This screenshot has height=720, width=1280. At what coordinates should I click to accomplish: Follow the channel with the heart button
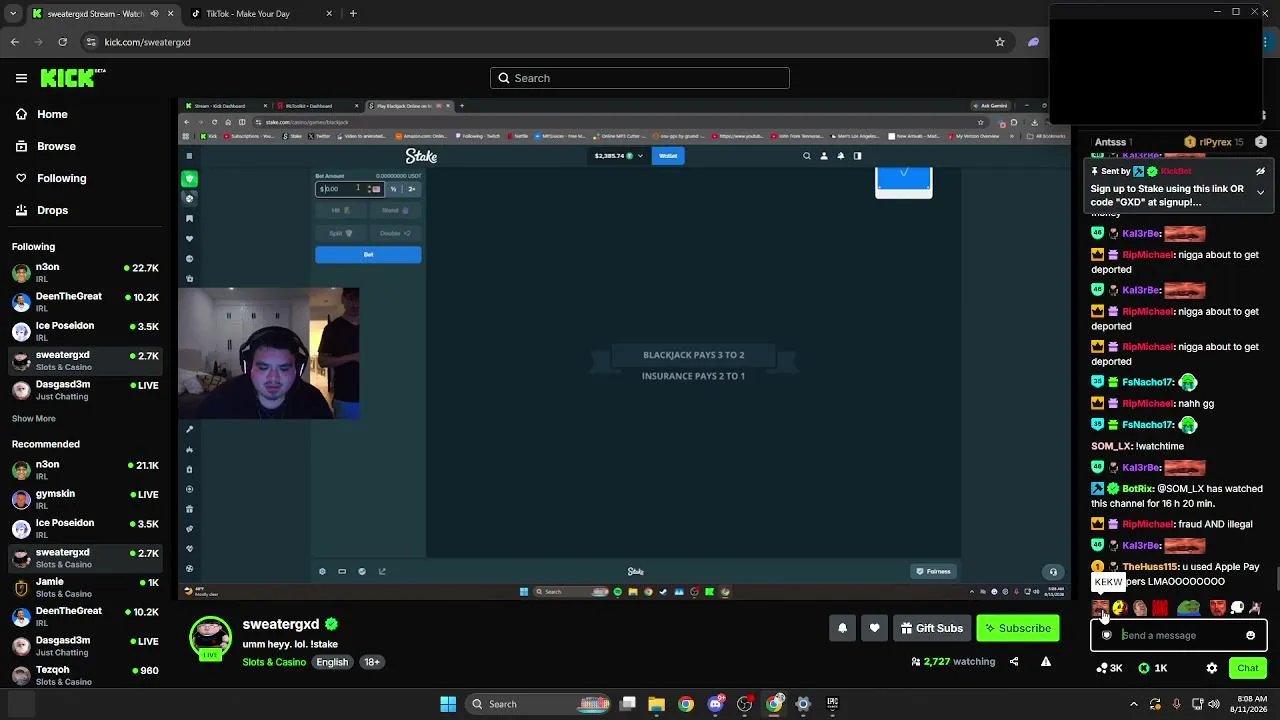point(875,628)
